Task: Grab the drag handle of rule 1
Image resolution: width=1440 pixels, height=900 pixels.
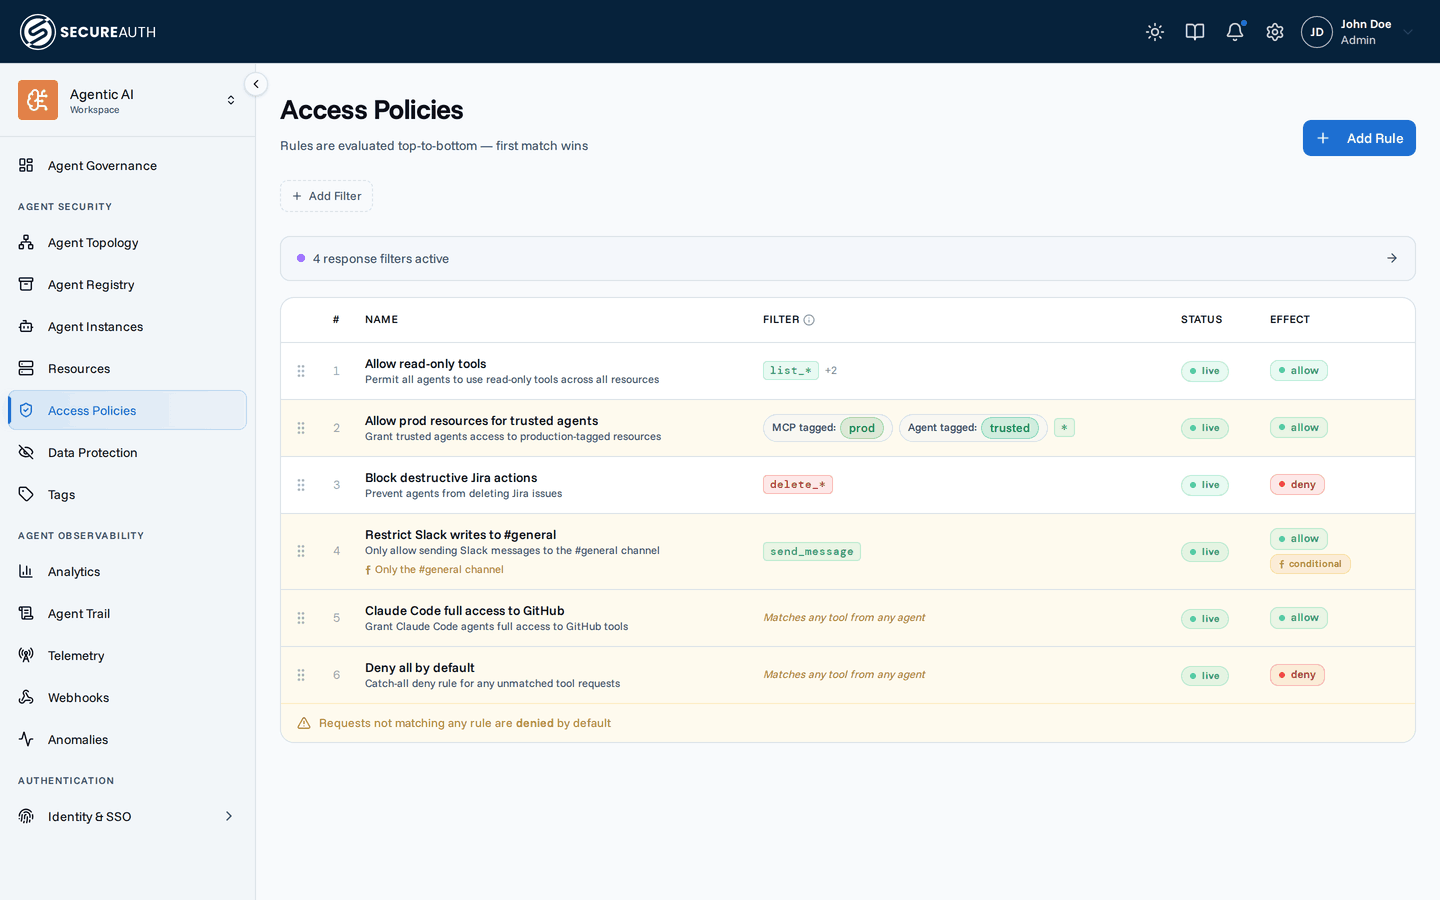Action: [301, 371]
